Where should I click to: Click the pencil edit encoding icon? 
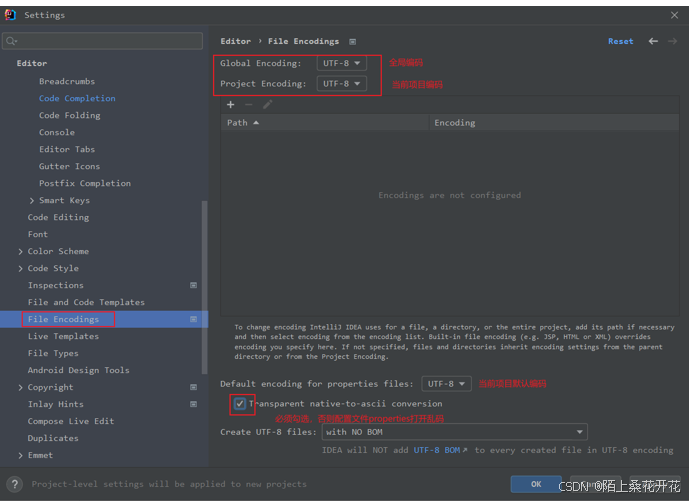(268, 105)
